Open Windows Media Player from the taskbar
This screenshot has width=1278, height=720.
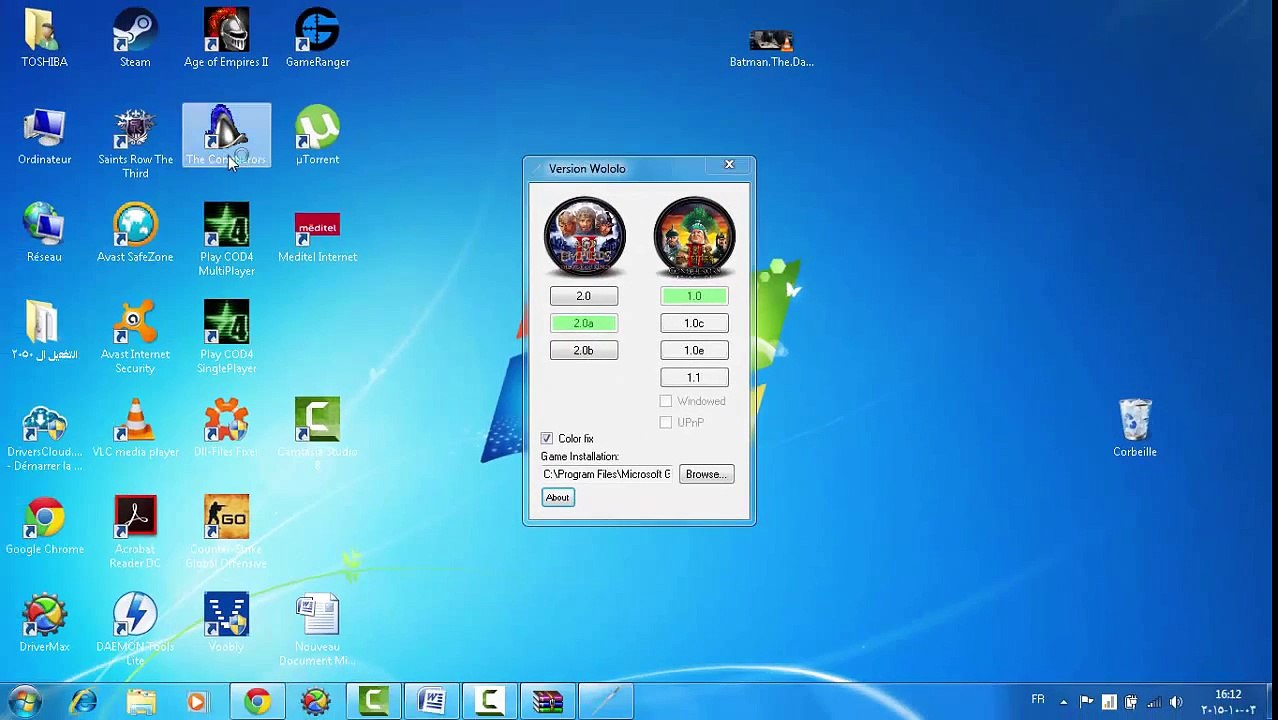(197, 702)
